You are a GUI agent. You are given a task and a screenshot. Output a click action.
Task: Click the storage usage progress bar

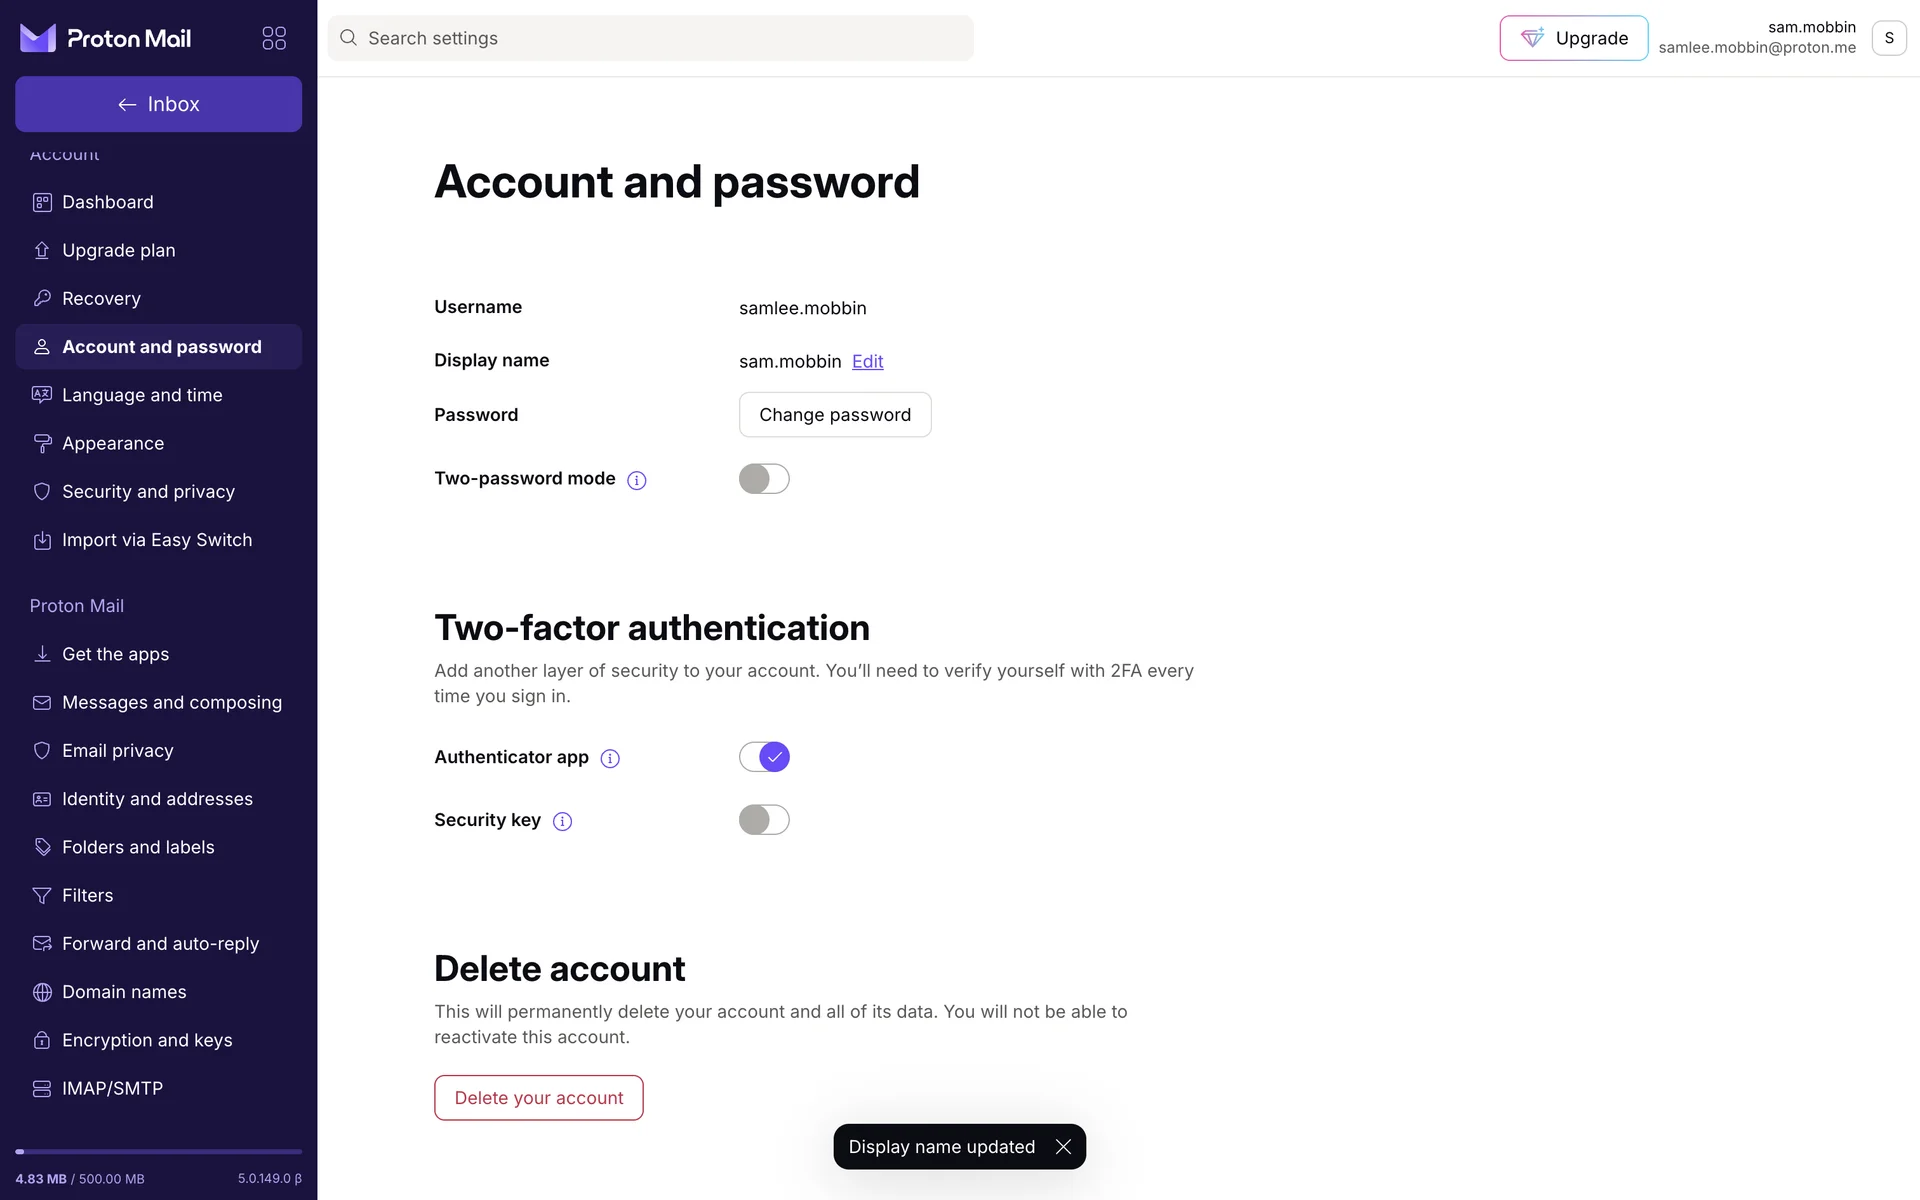coord(158,1152)
